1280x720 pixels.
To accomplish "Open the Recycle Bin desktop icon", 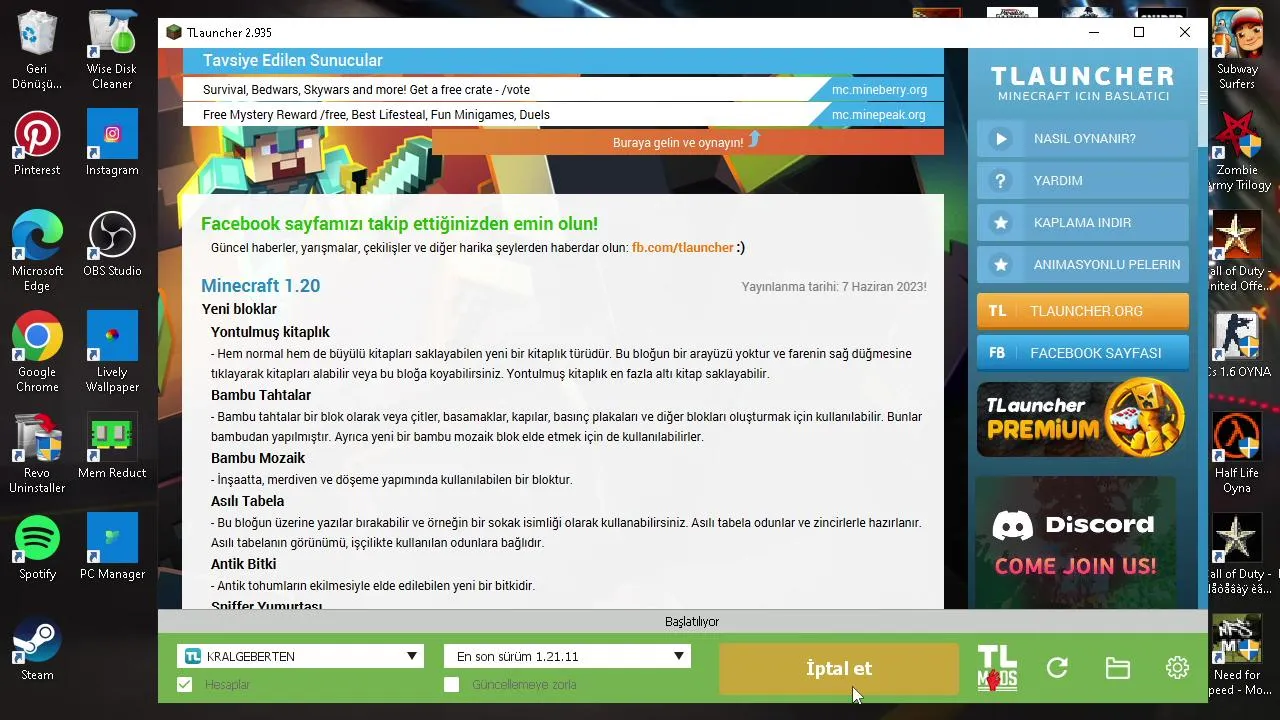I will coord(37,49).
